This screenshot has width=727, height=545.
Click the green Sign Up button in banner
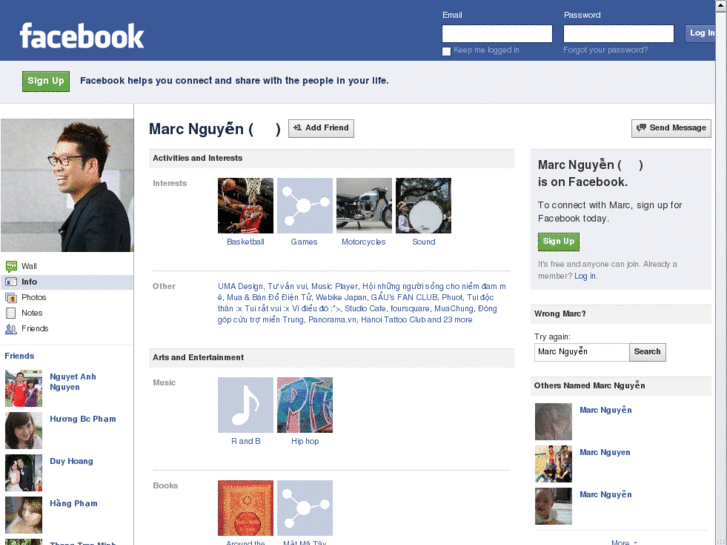46,81
